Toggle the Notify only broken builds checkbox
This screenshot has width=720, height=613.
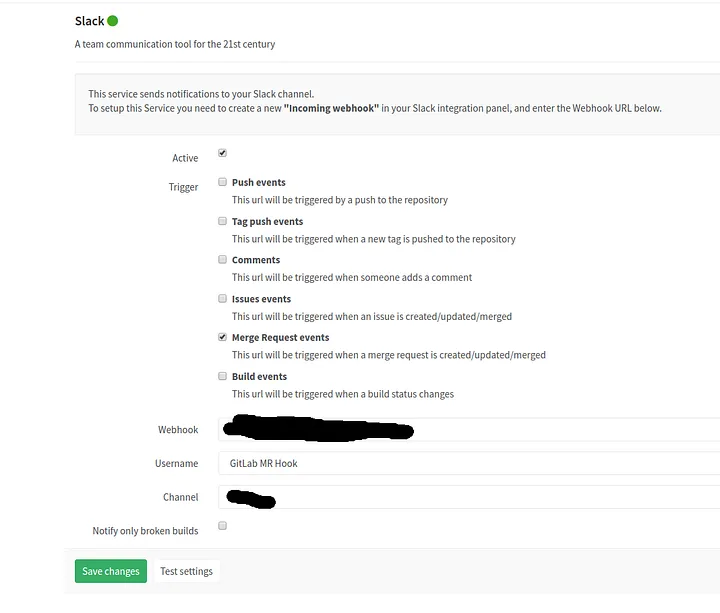click(x=222, y=525)
